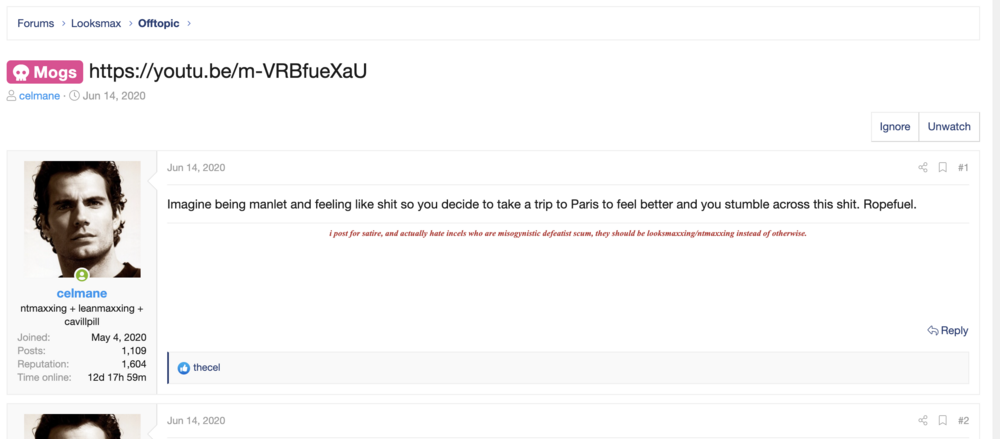Open the celmane username under the avatar

tap(82, 294)
